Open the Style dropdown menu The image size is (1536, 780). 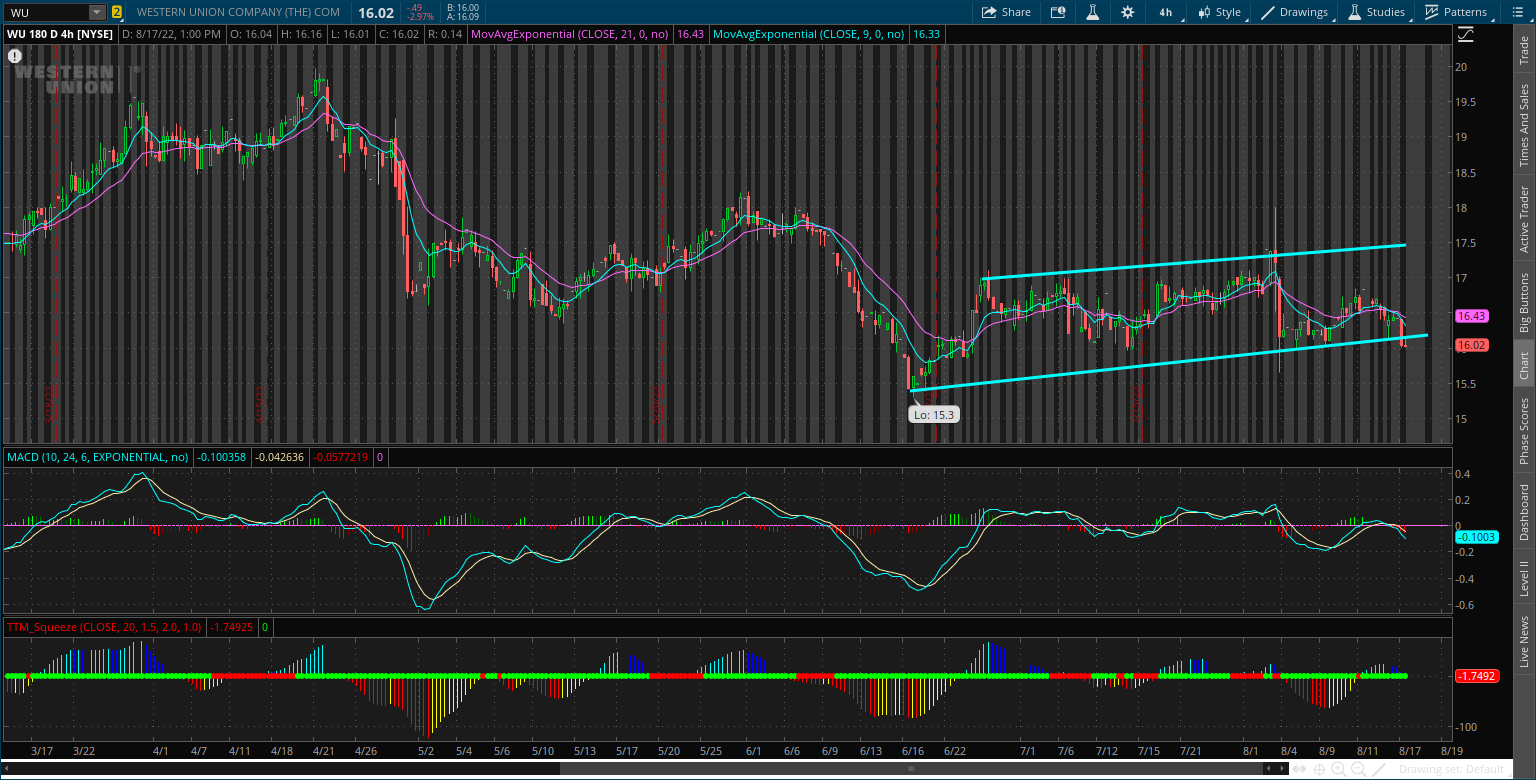(1220, 12)
